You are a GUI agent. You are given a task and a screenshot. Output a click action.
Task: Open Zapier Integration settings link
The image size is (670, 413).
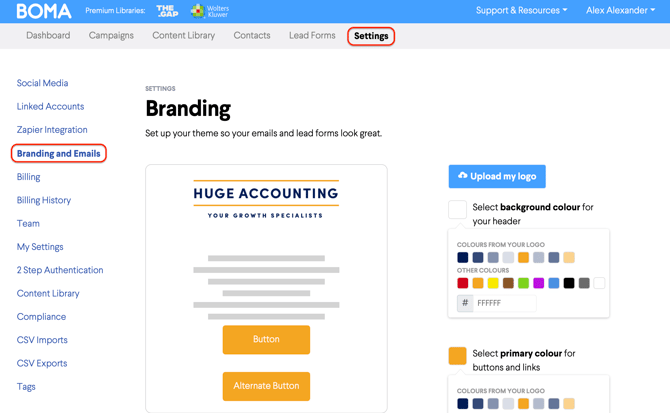[52, 130]
